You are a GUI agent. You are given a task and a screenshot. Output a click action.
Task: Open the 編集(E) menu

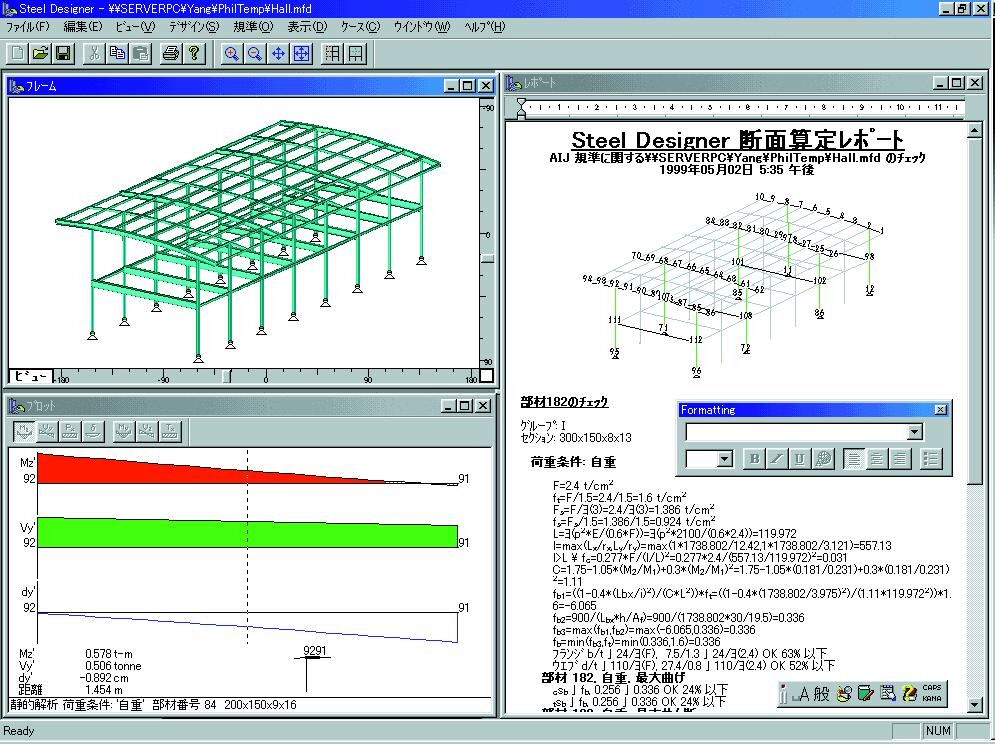click(x=82, y=27)
